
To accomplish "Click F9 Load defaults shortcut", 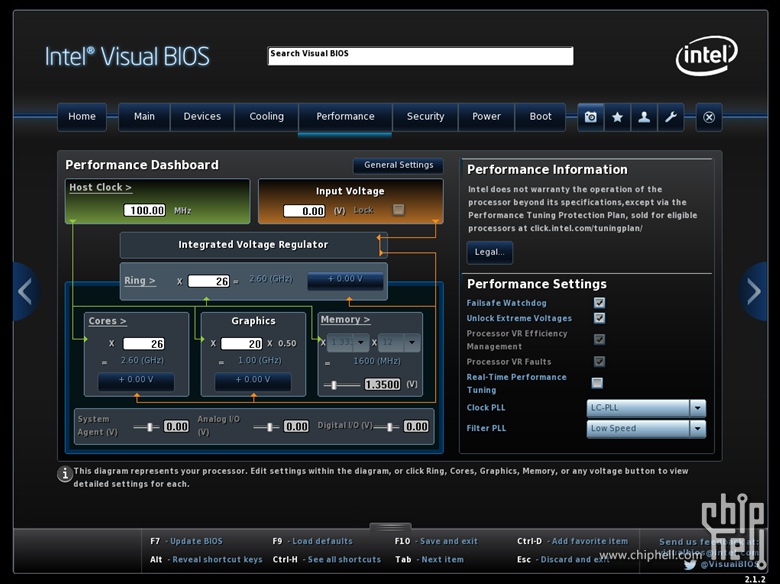I will (312, 541).
